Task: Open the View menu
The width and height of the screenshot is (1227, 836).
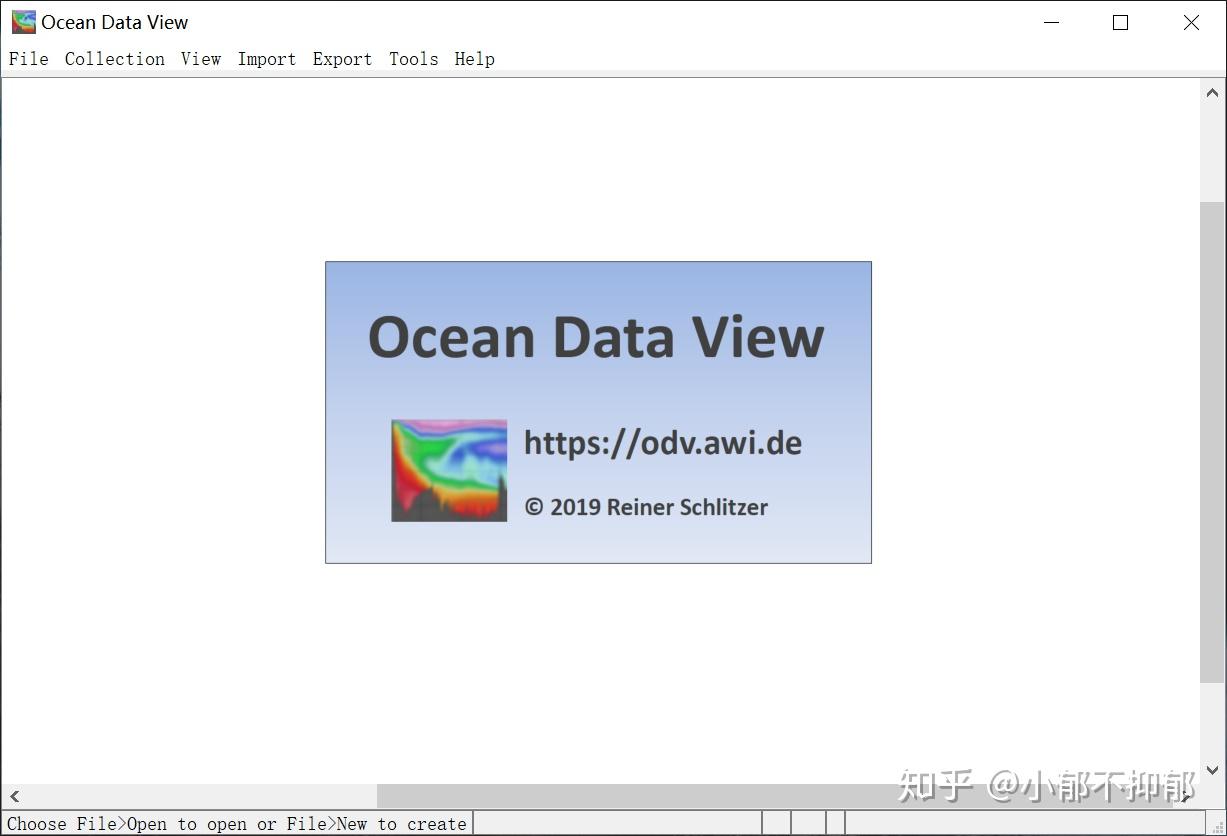Action: pyautogui.click(x=201, y=59)
